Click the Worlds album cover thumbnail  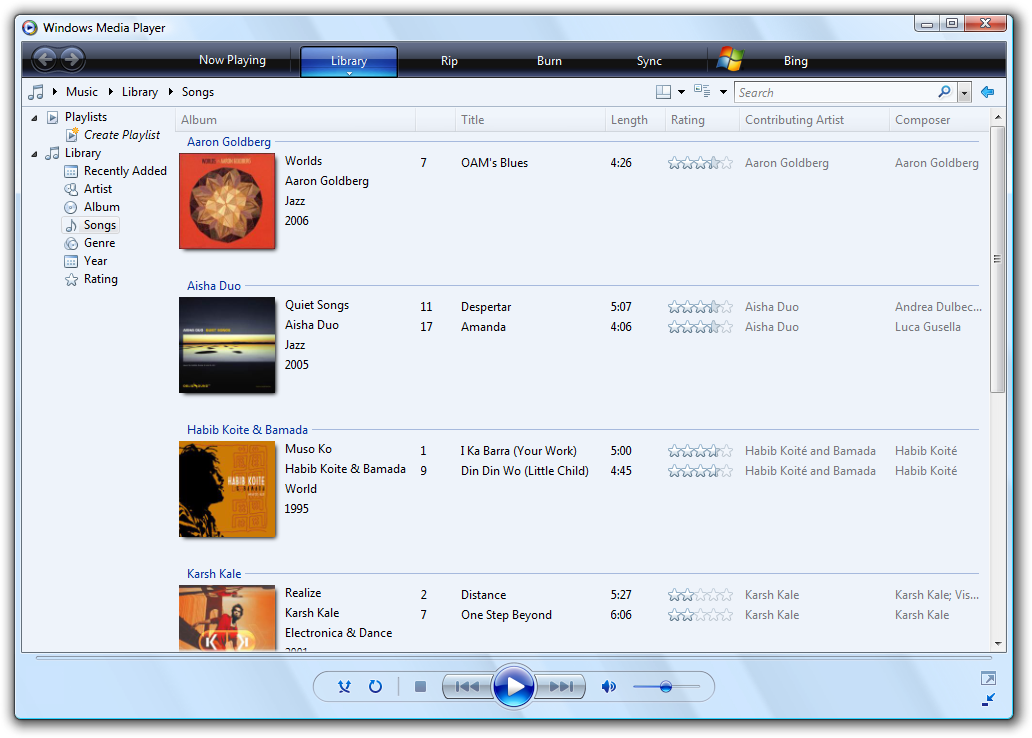[227, 201]
